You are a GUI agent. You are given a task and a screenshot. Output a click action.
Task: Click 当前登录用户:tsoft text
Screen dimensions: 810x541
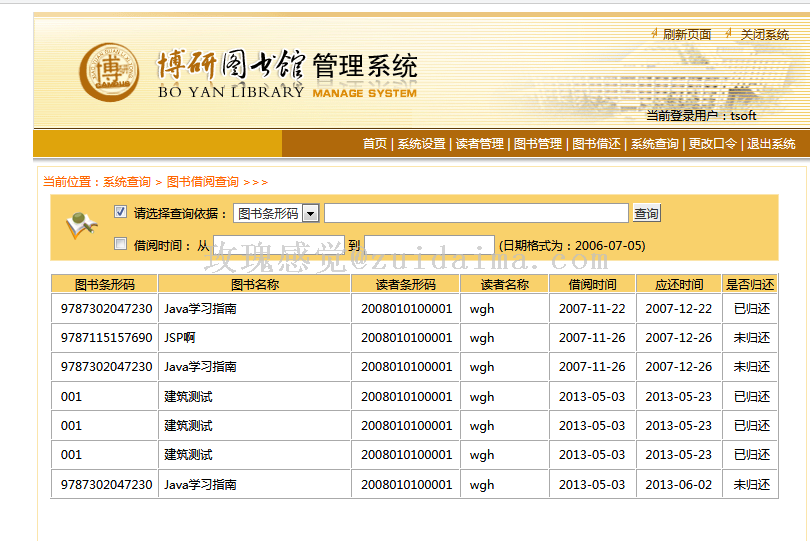click(x=701, y=116)
